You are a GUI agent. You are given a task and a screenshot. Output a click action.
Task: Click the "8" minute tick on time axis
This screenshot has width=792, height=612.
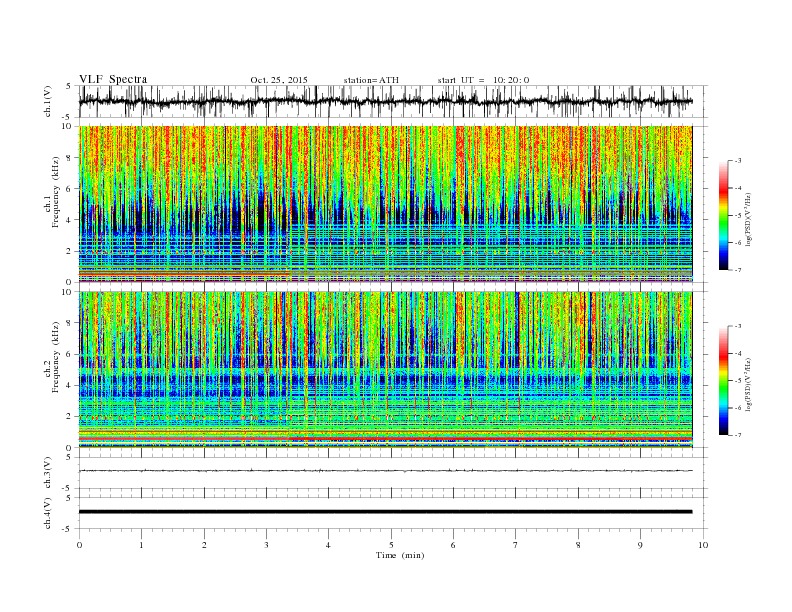(578, 545)
